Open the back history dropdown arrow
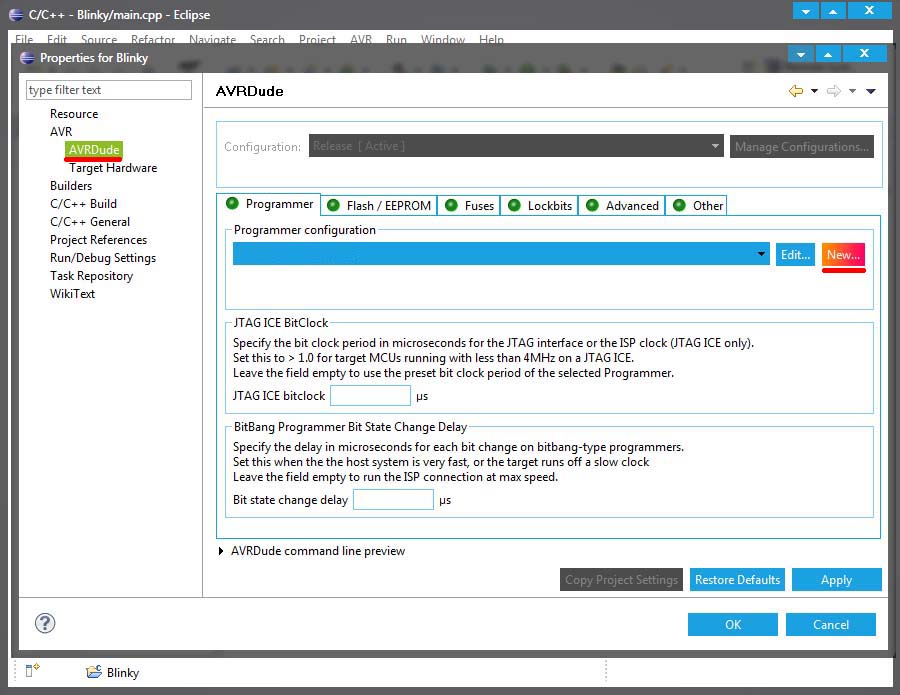The height and width of the screenshot is (695, 900). 814,91
